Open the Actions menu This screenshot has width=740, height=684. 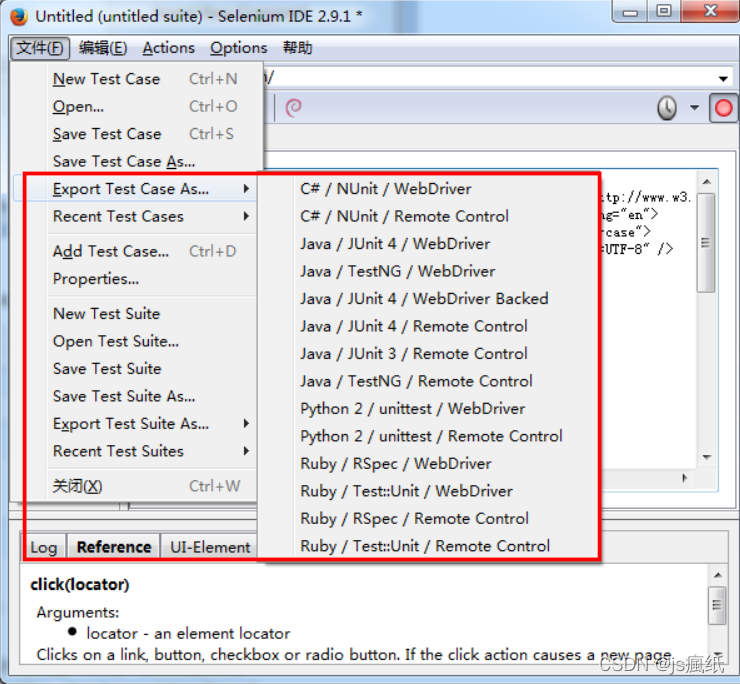click(168, 48)
